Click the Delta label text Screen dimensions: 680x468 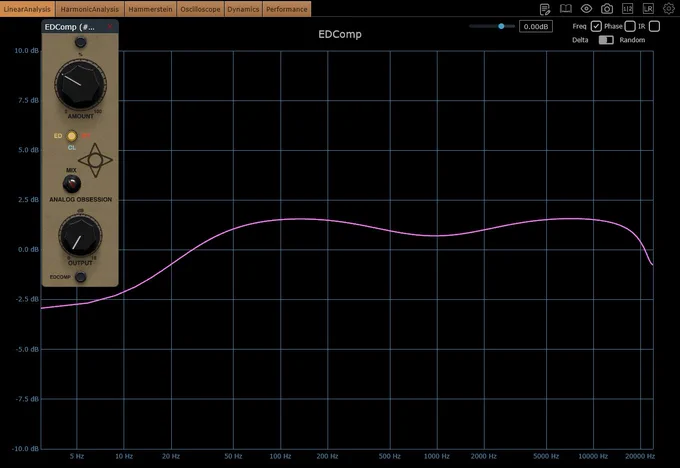pos(580,40)
